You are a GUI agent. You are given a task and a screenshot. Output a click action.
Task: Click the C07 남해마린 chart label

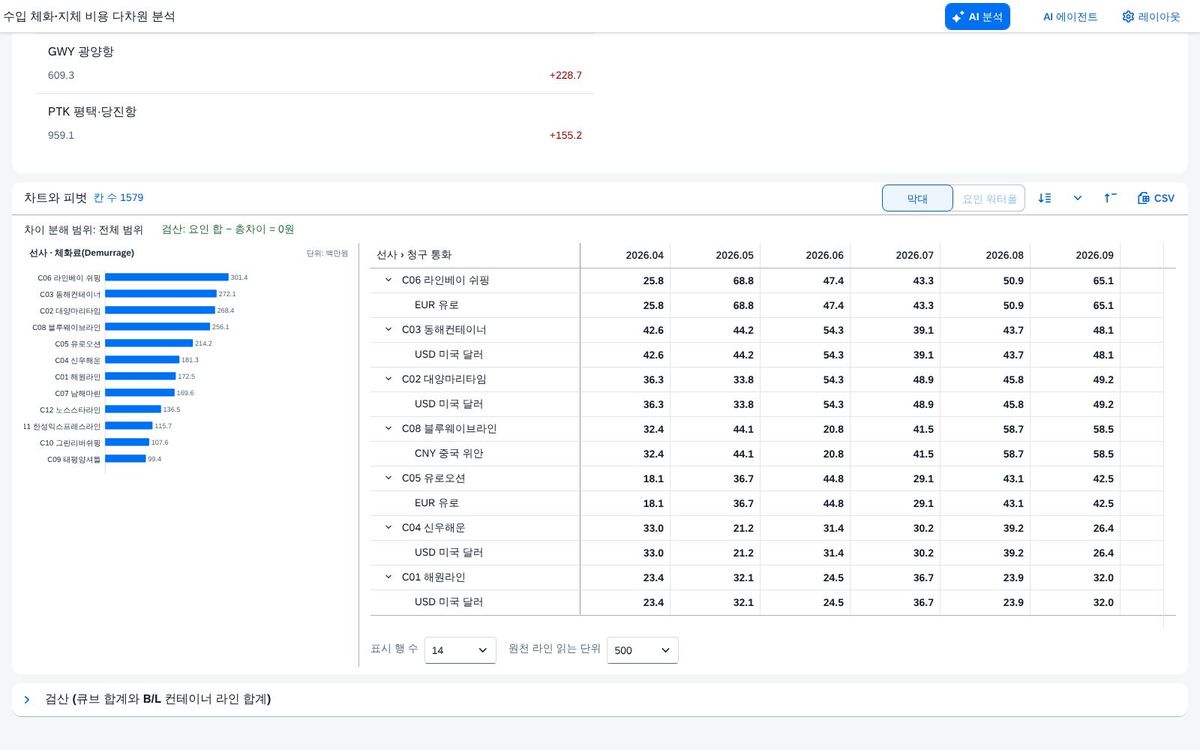tap(78, 393)
